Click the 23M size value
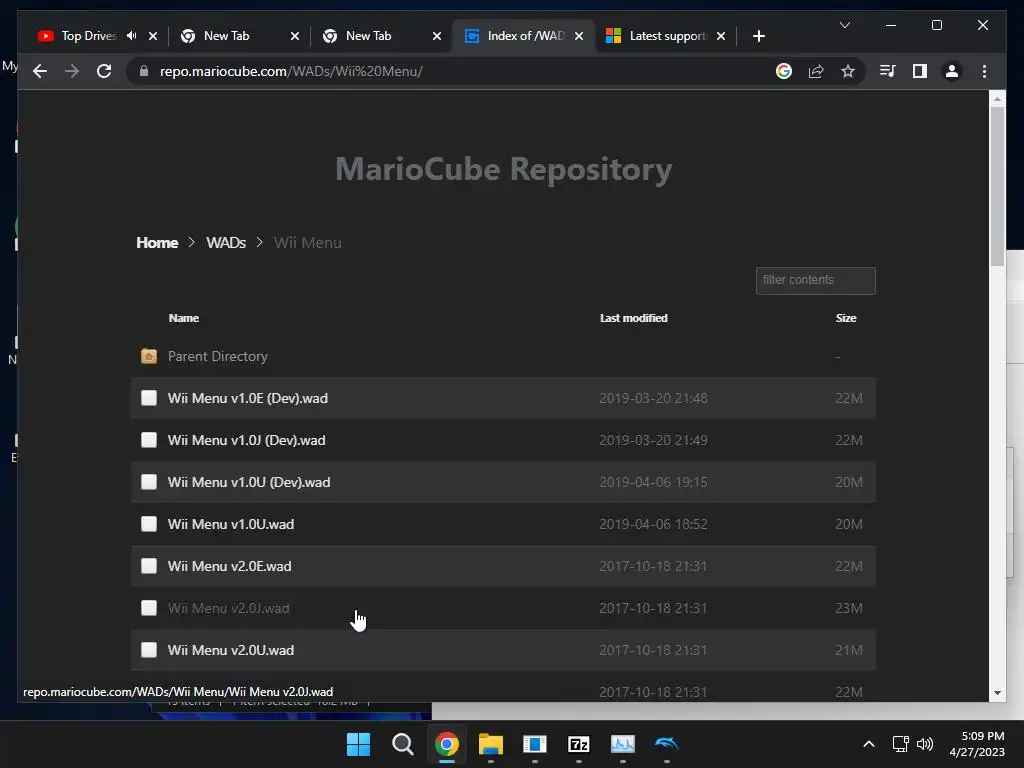The image size is (1024, 768). pyautogui.click(x=848, y=608)
